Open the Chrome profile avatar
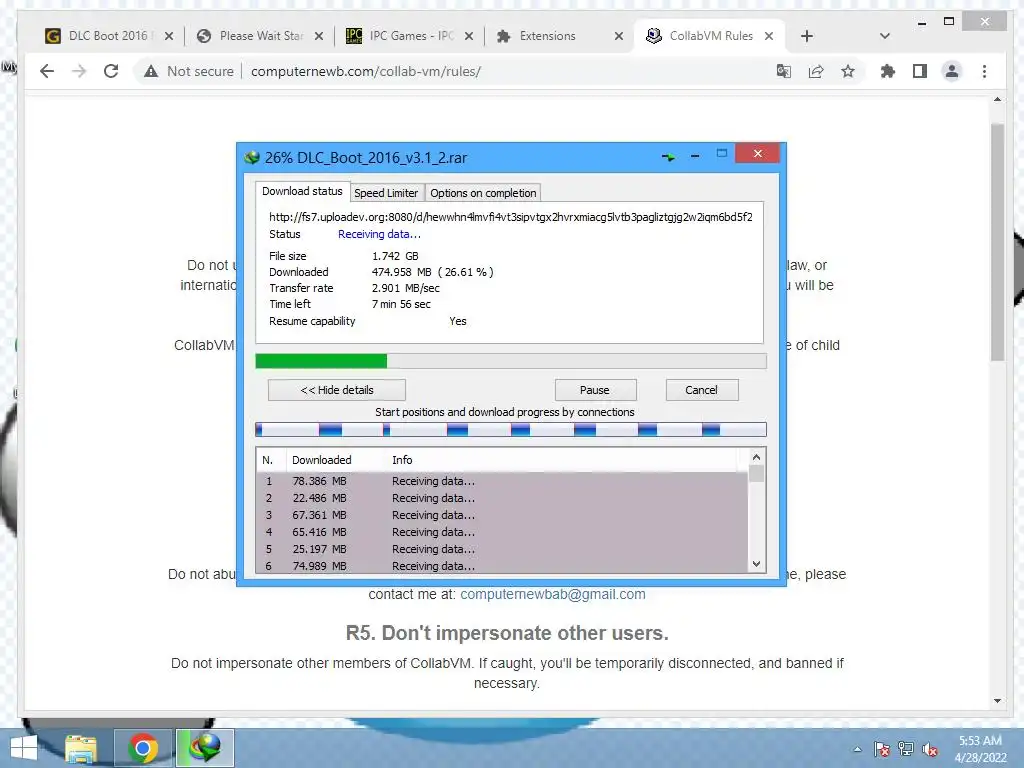 952,71
